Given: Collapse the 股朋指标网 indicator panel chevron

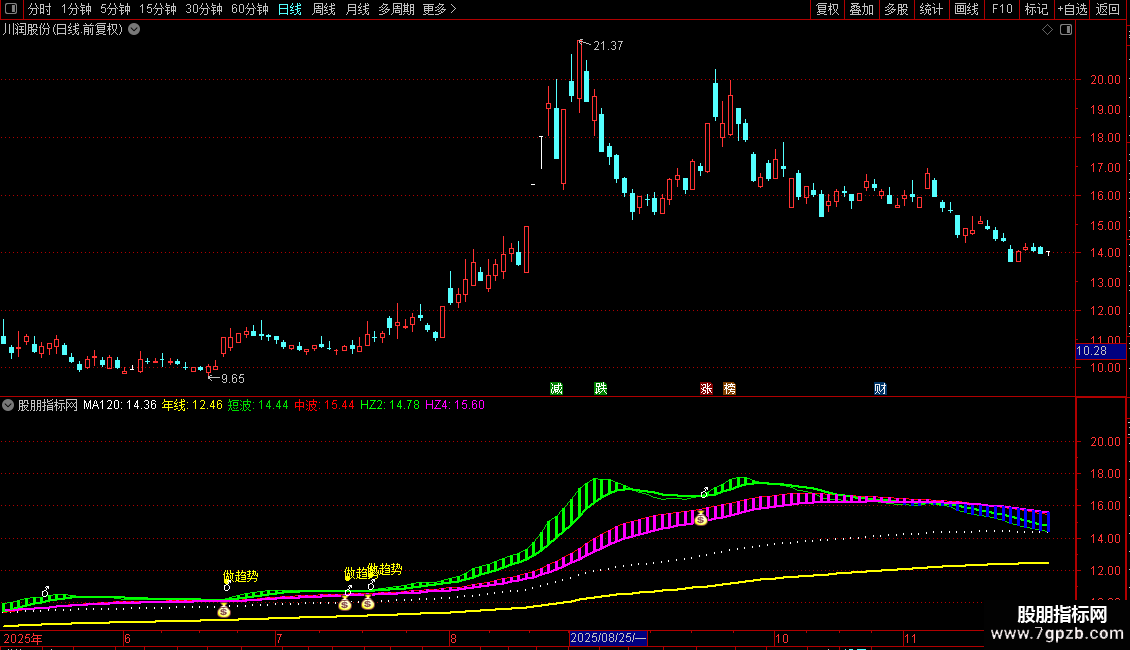Looking at the screenshot, I should (x=8, y=405).
